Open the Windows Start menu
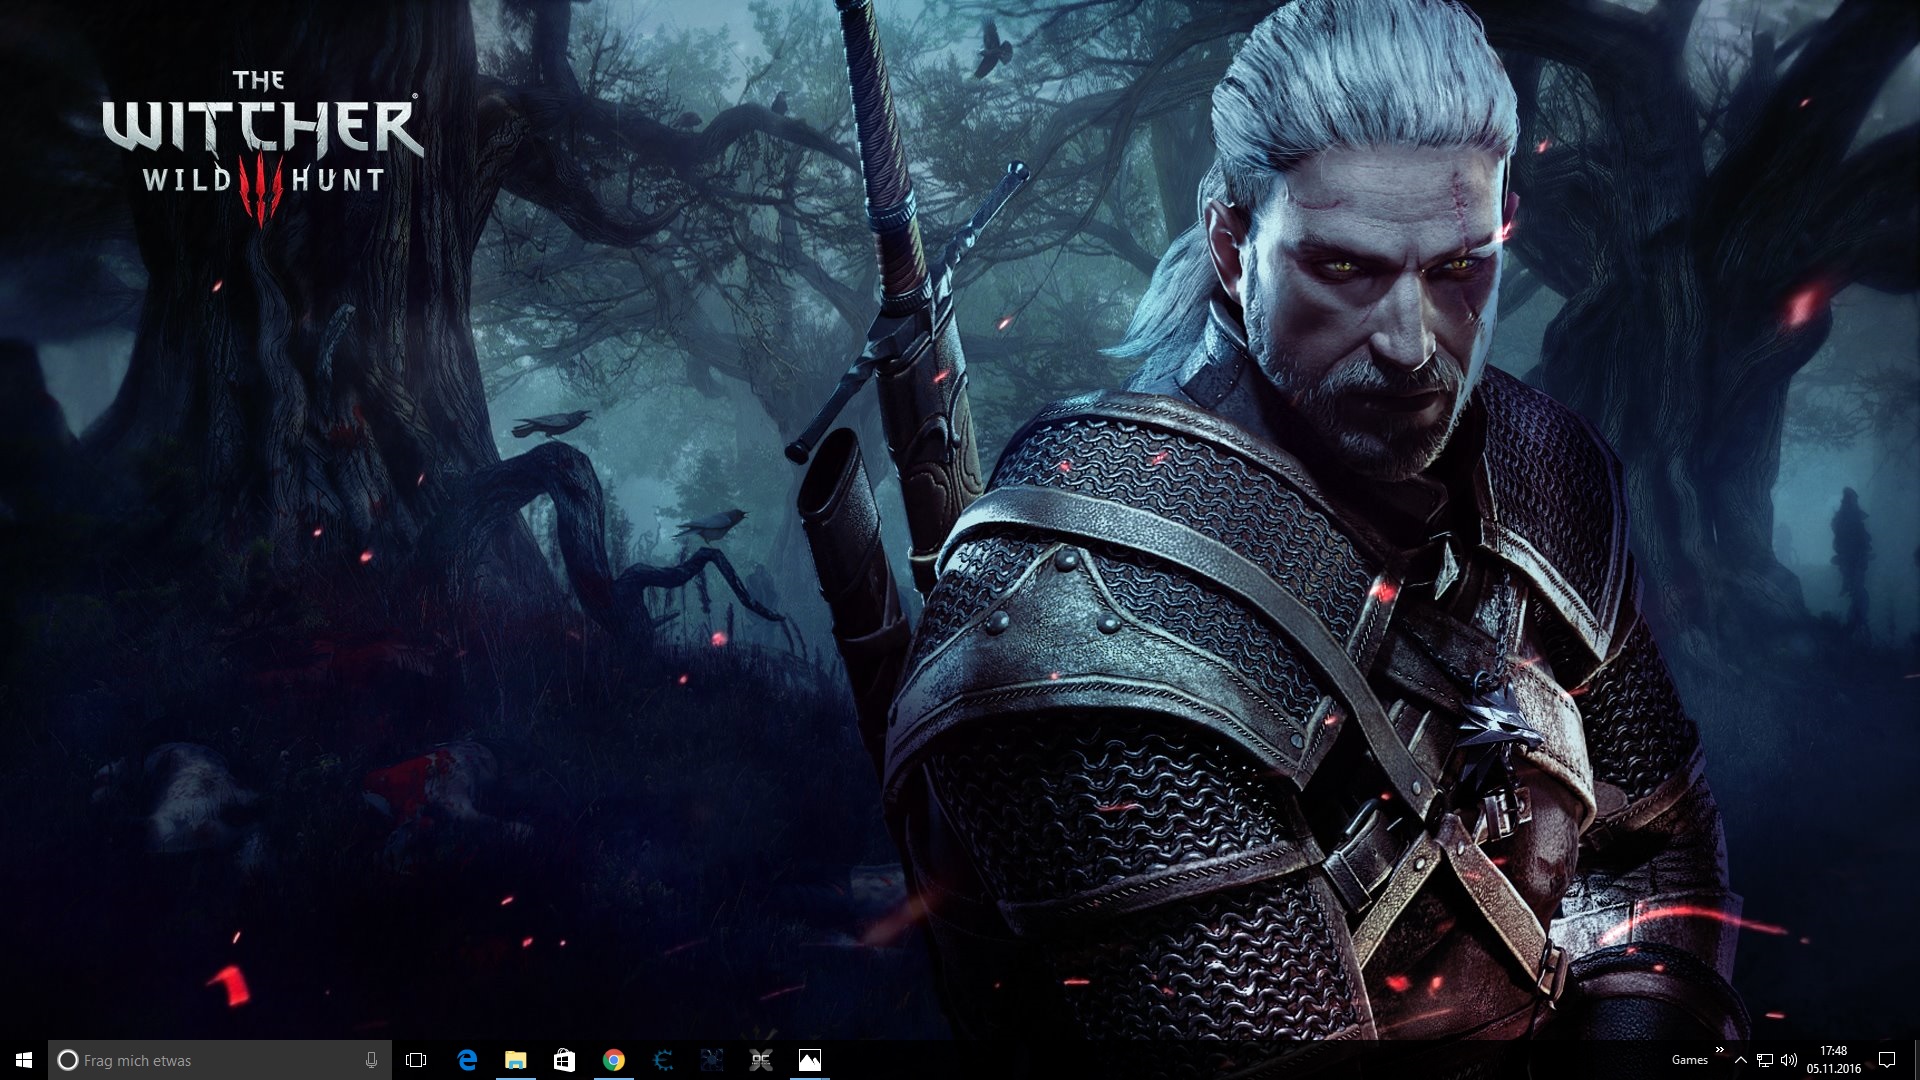 [24, 1060]
